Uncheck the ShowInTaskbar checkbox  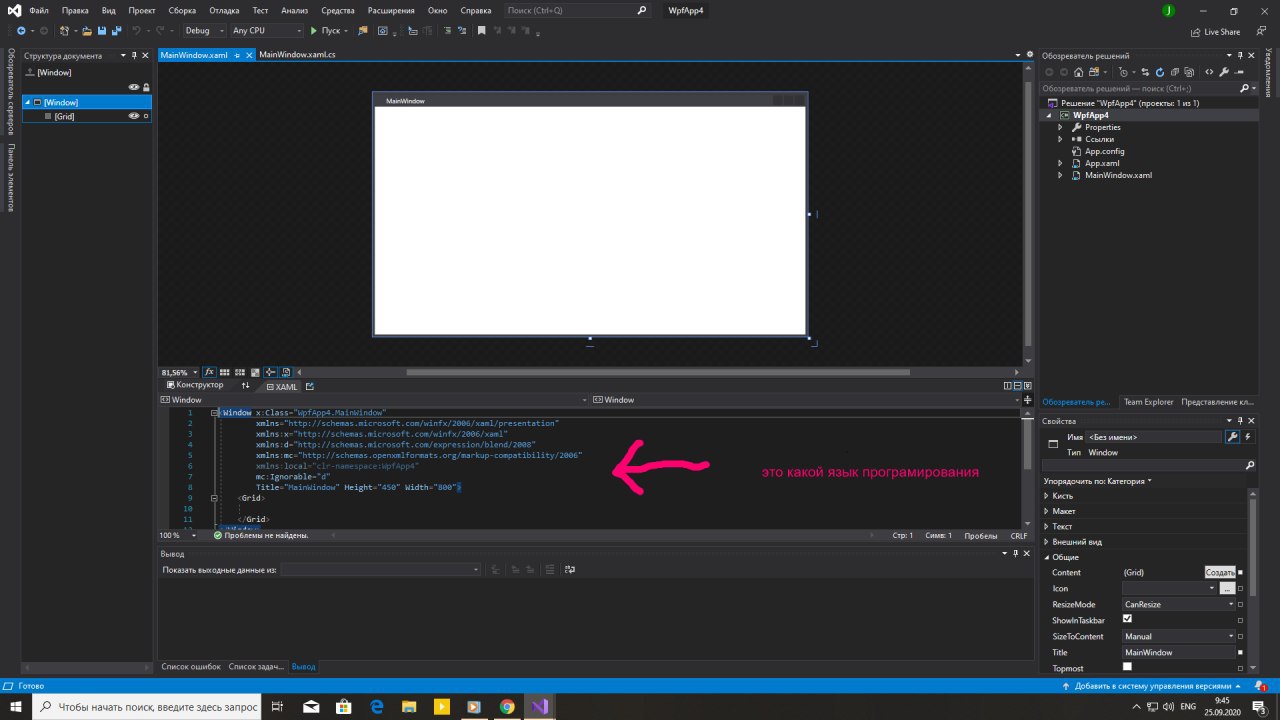[x=1127, y=619]
